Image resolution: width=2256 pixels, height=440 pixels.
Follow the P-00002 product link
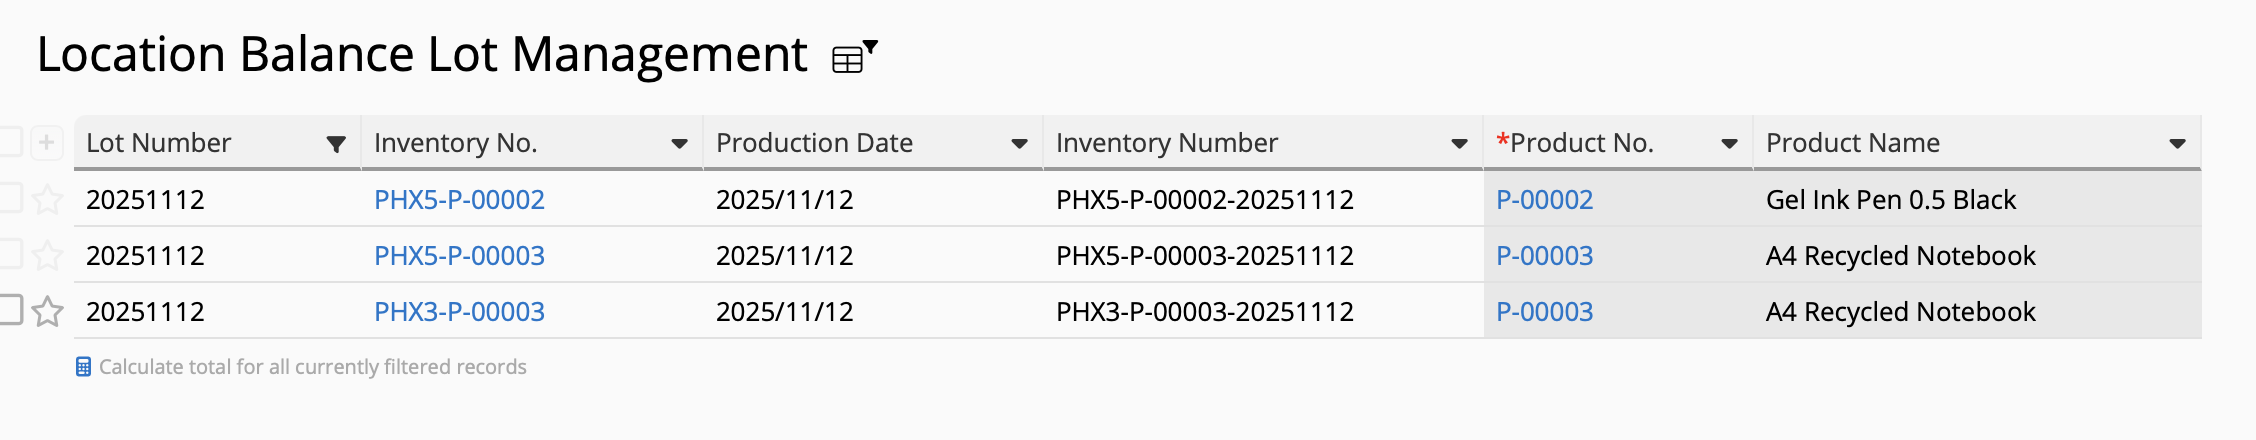[1544, 200]
